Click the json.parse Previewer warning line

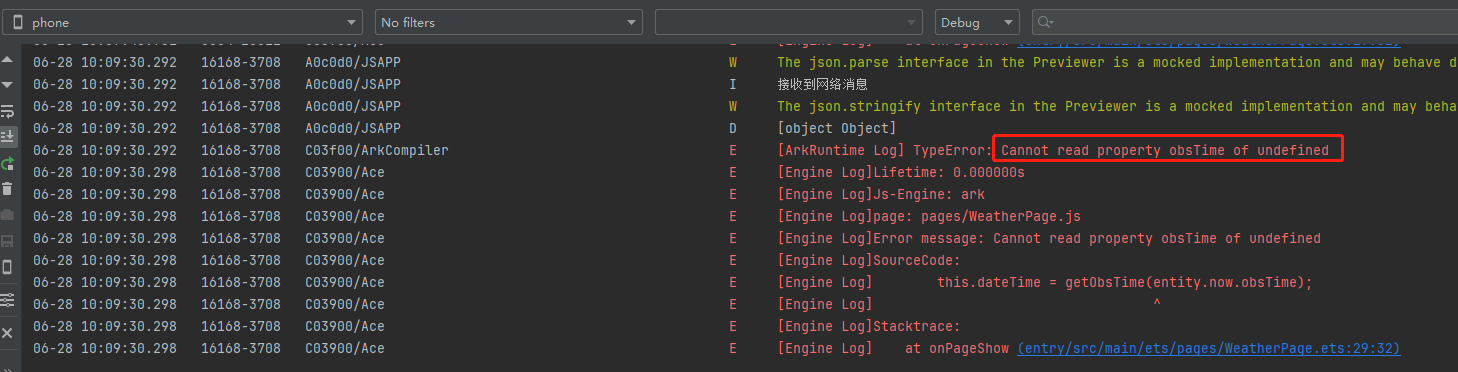click(x=1117, y=62)
